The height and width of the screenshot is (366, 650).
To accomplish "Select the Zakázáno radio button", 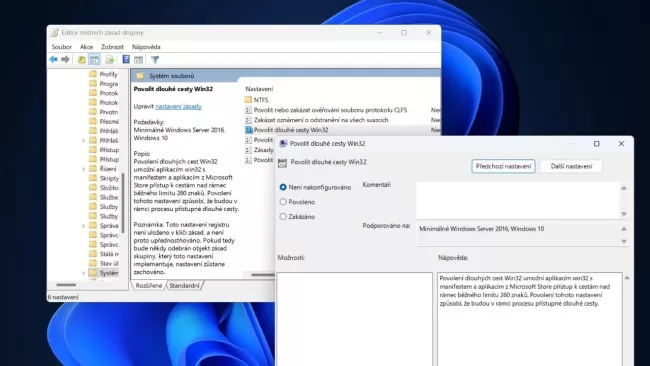I will coord(283,217).
